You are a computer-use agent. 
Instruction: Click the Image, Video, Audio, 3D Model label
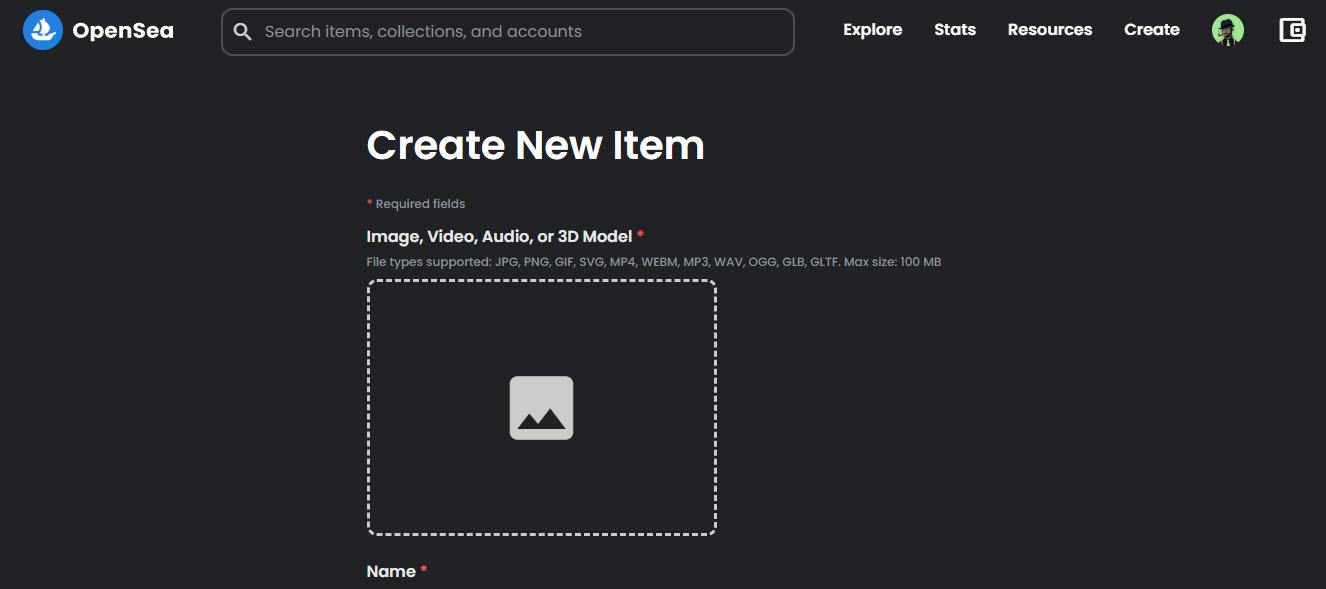tap(499, 237)
